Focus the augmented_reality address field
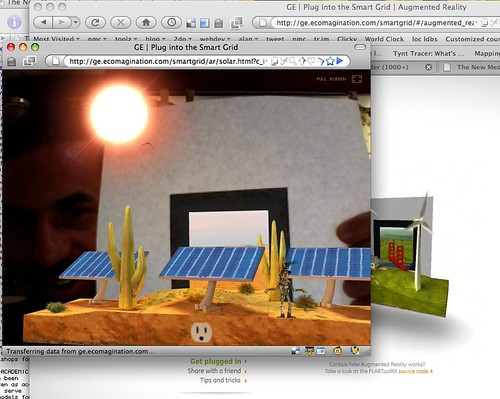Image resolution: width=500 pixels, height=399 pixels. (x=376, y=23)
